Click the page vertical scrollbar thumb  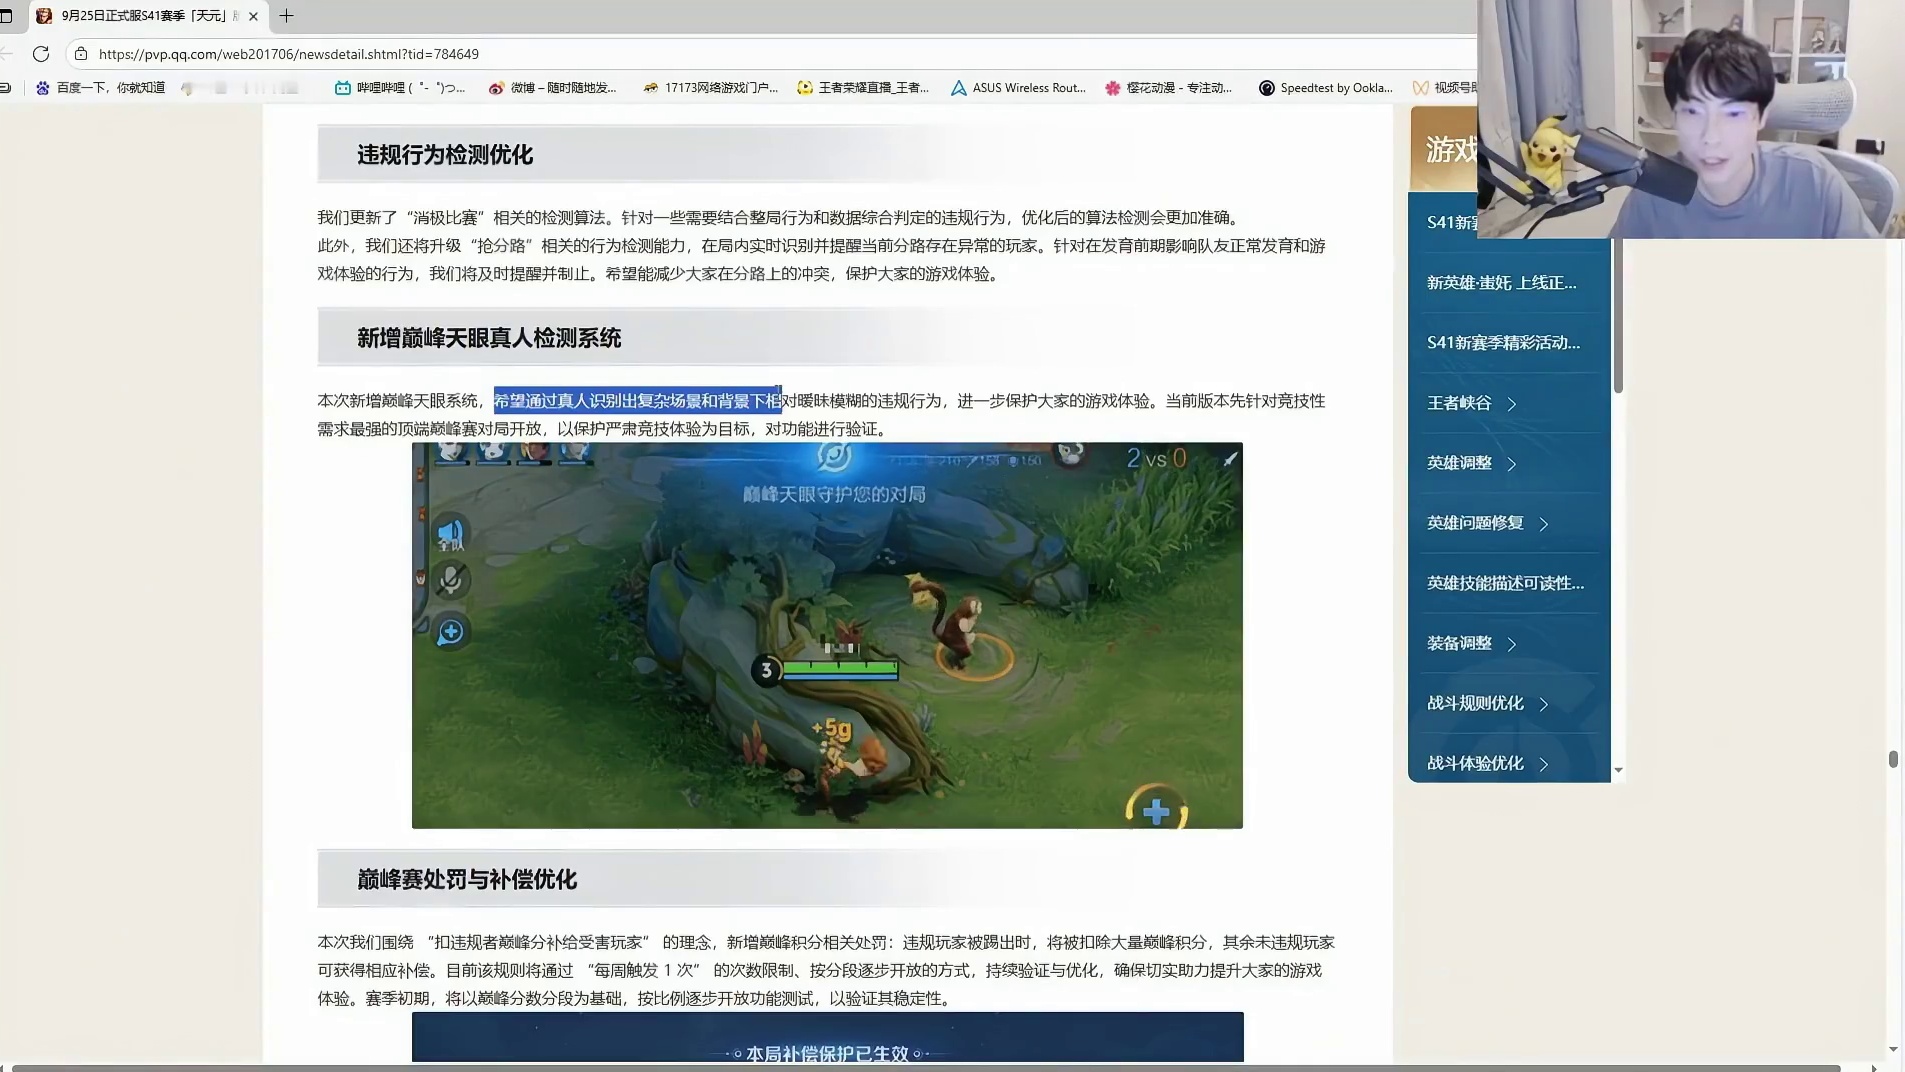[1893, 760]
